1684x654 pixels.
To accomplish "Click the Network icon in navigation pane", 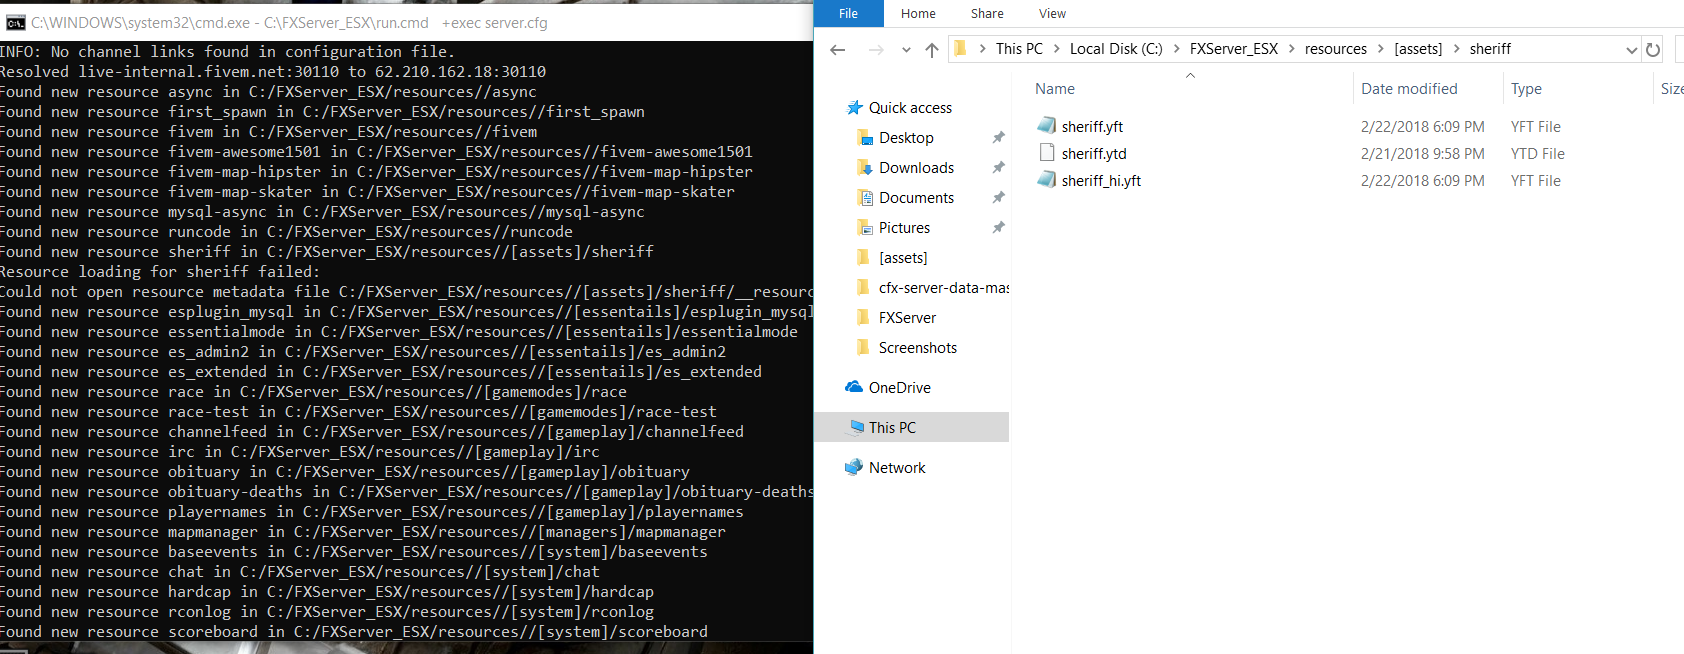I will coord(854,467).
